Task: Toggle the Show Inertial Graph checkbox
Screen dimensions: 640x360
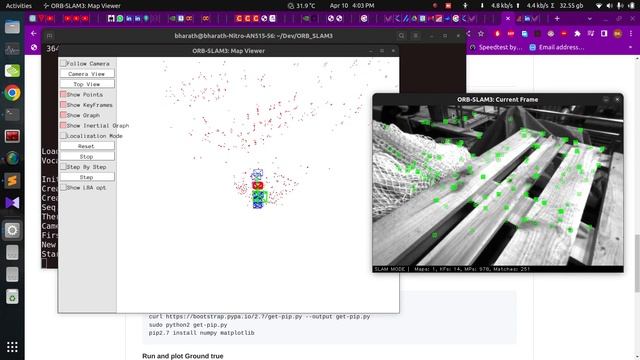Action: pos(63,125)
